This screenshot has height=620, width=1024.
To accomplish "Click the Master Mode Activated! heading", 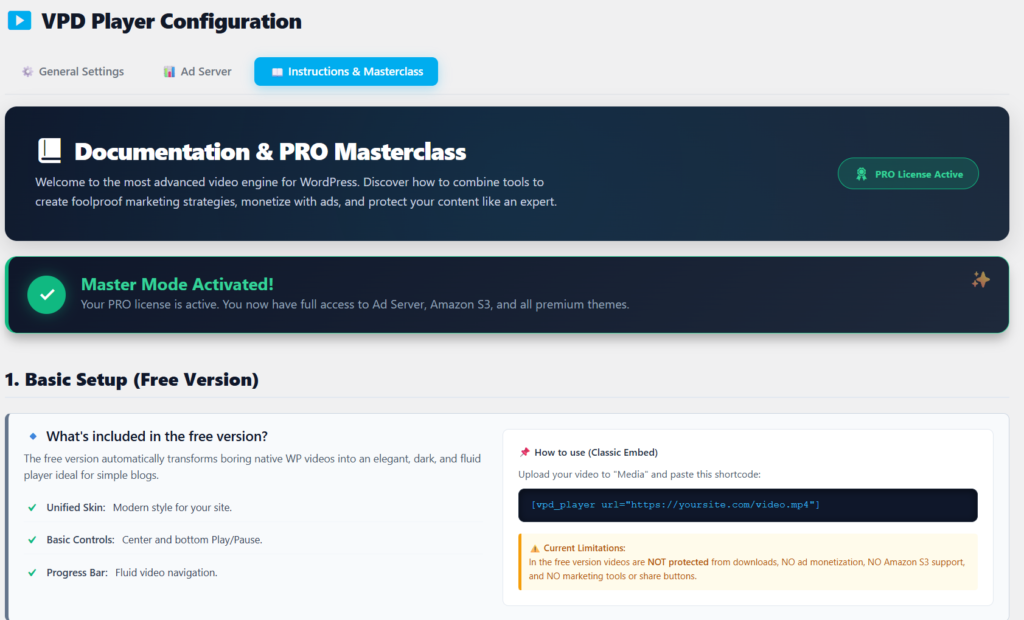I will [177, 284].
